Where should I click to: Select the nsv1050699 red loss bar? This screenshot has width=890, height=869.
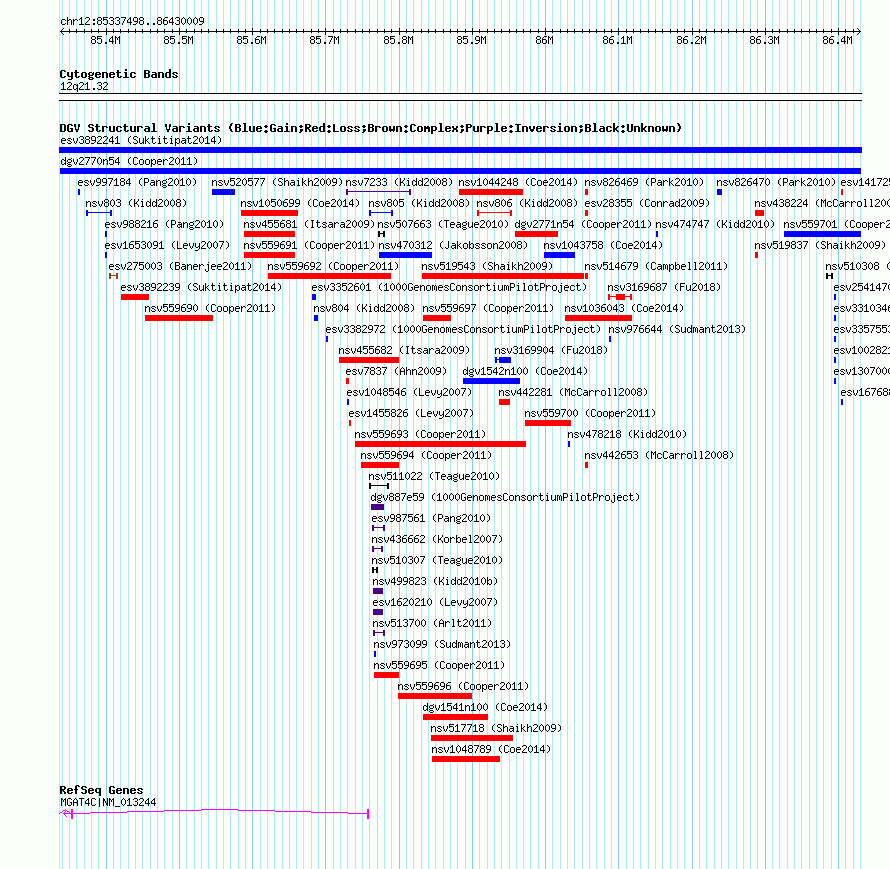tap(269, 213)
